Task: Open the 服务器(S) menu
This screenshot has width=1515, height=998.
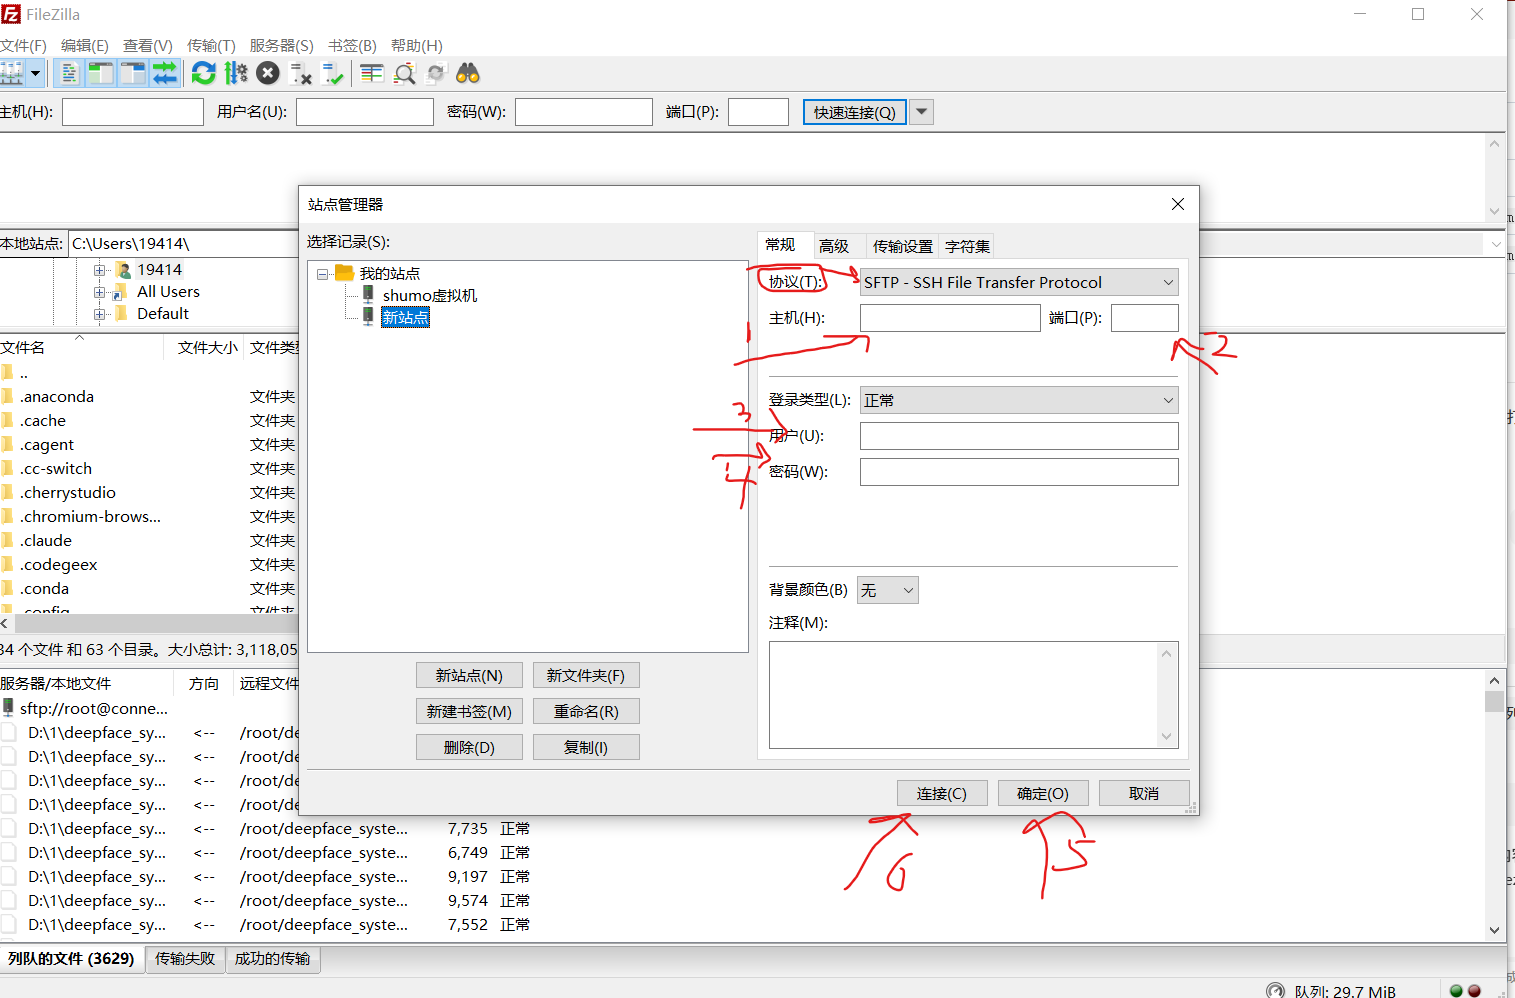Action: point(282,46)
